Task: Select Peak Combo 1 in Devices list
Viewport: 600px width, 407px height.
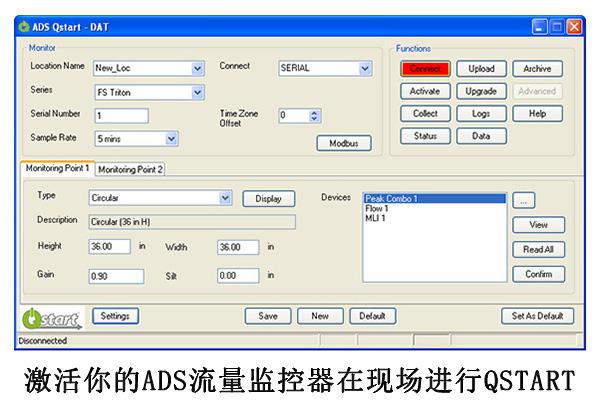Action: pyautogui.click(x=434, y=199)
